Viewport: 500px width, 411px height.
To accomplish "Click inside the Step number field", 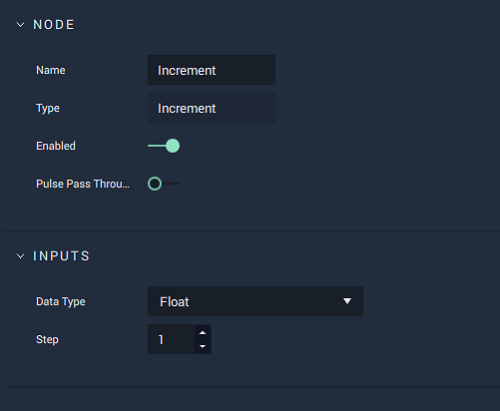I will pos(171,339).
